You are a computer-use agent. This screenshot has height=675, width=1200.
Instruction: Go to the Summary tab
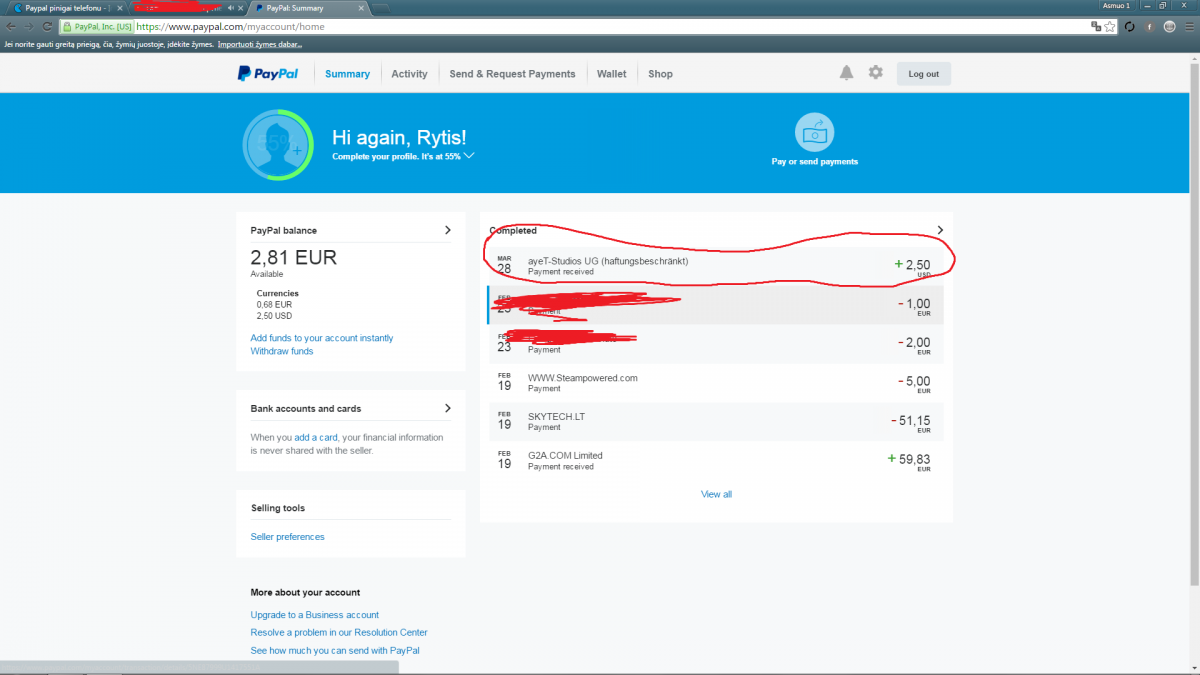347,74
